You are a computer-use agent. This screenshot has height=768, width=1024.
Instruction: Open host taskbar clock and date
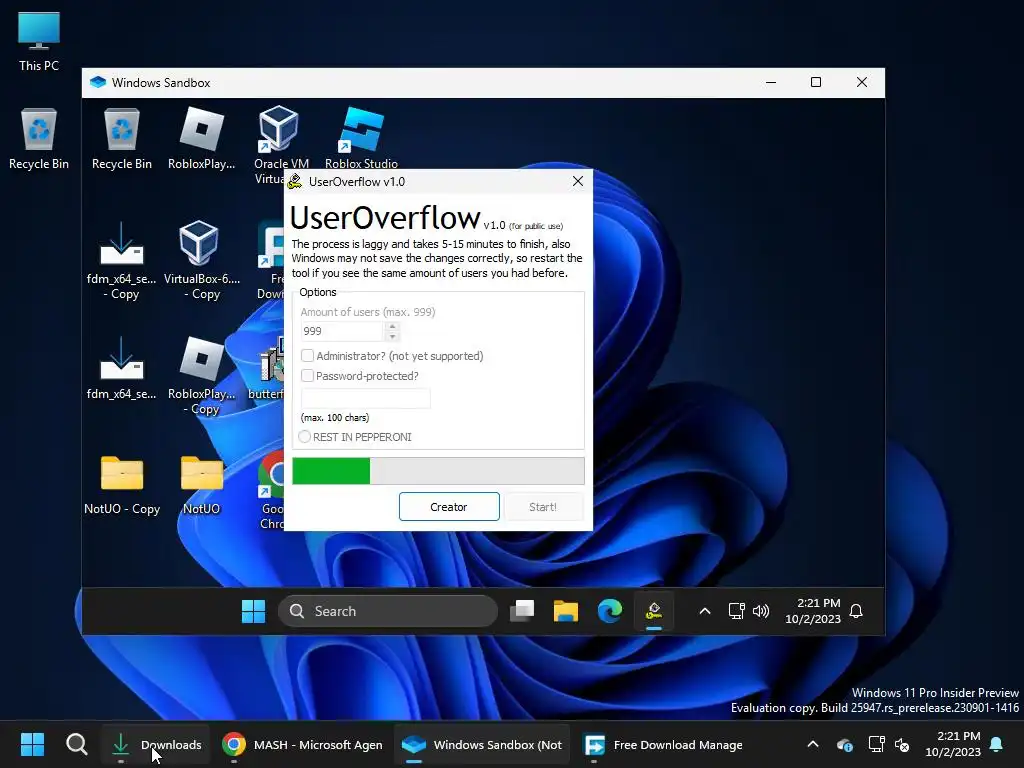[x=953, y=744]
